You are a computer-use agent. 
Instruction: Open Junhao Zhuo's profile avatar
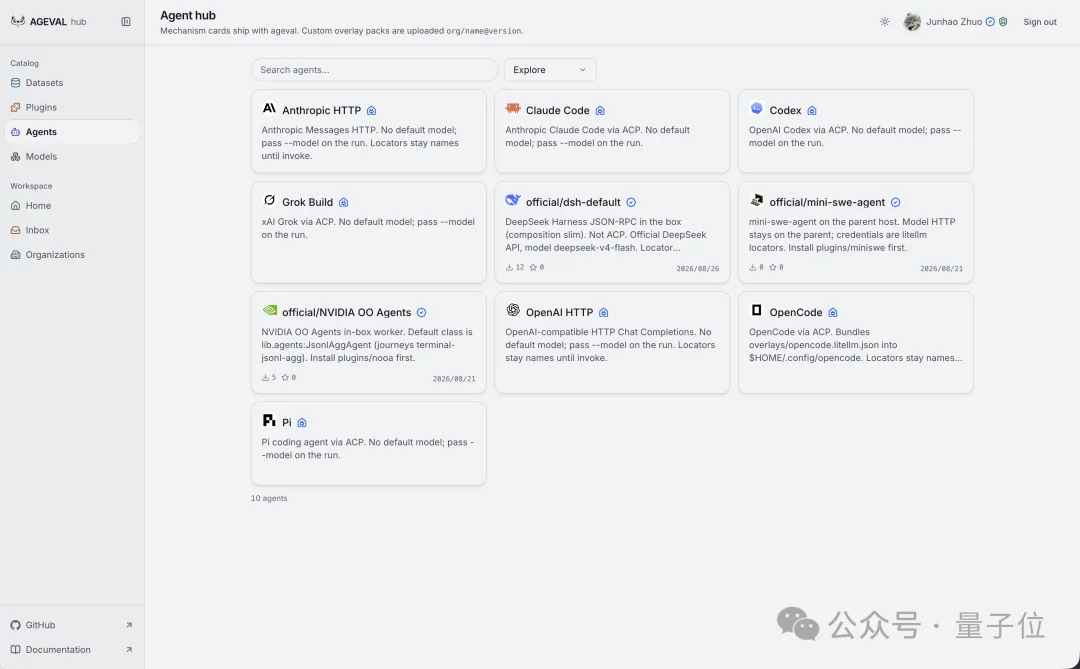coord(912,22)
